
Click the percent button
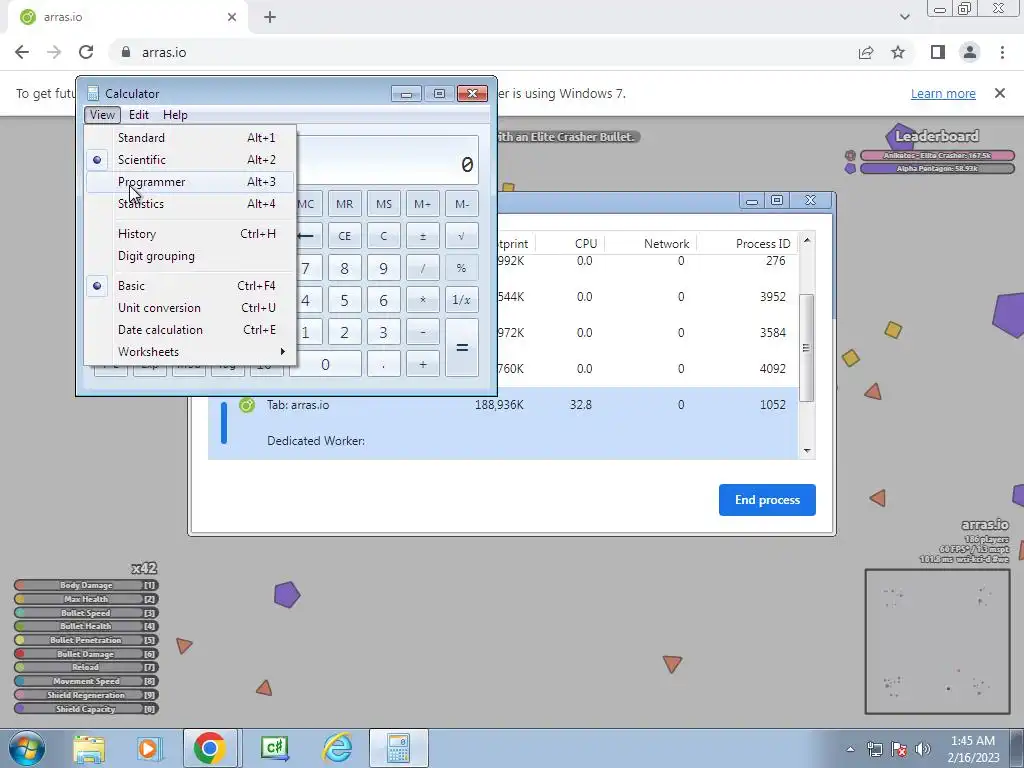tap(462, 268)
